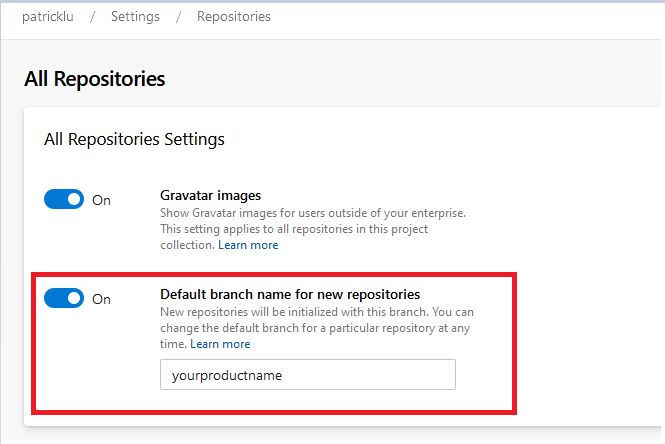Screen dimensions: 665x444
Task: Navigate to Settings breadcrumb item
Action: (135, 16)
